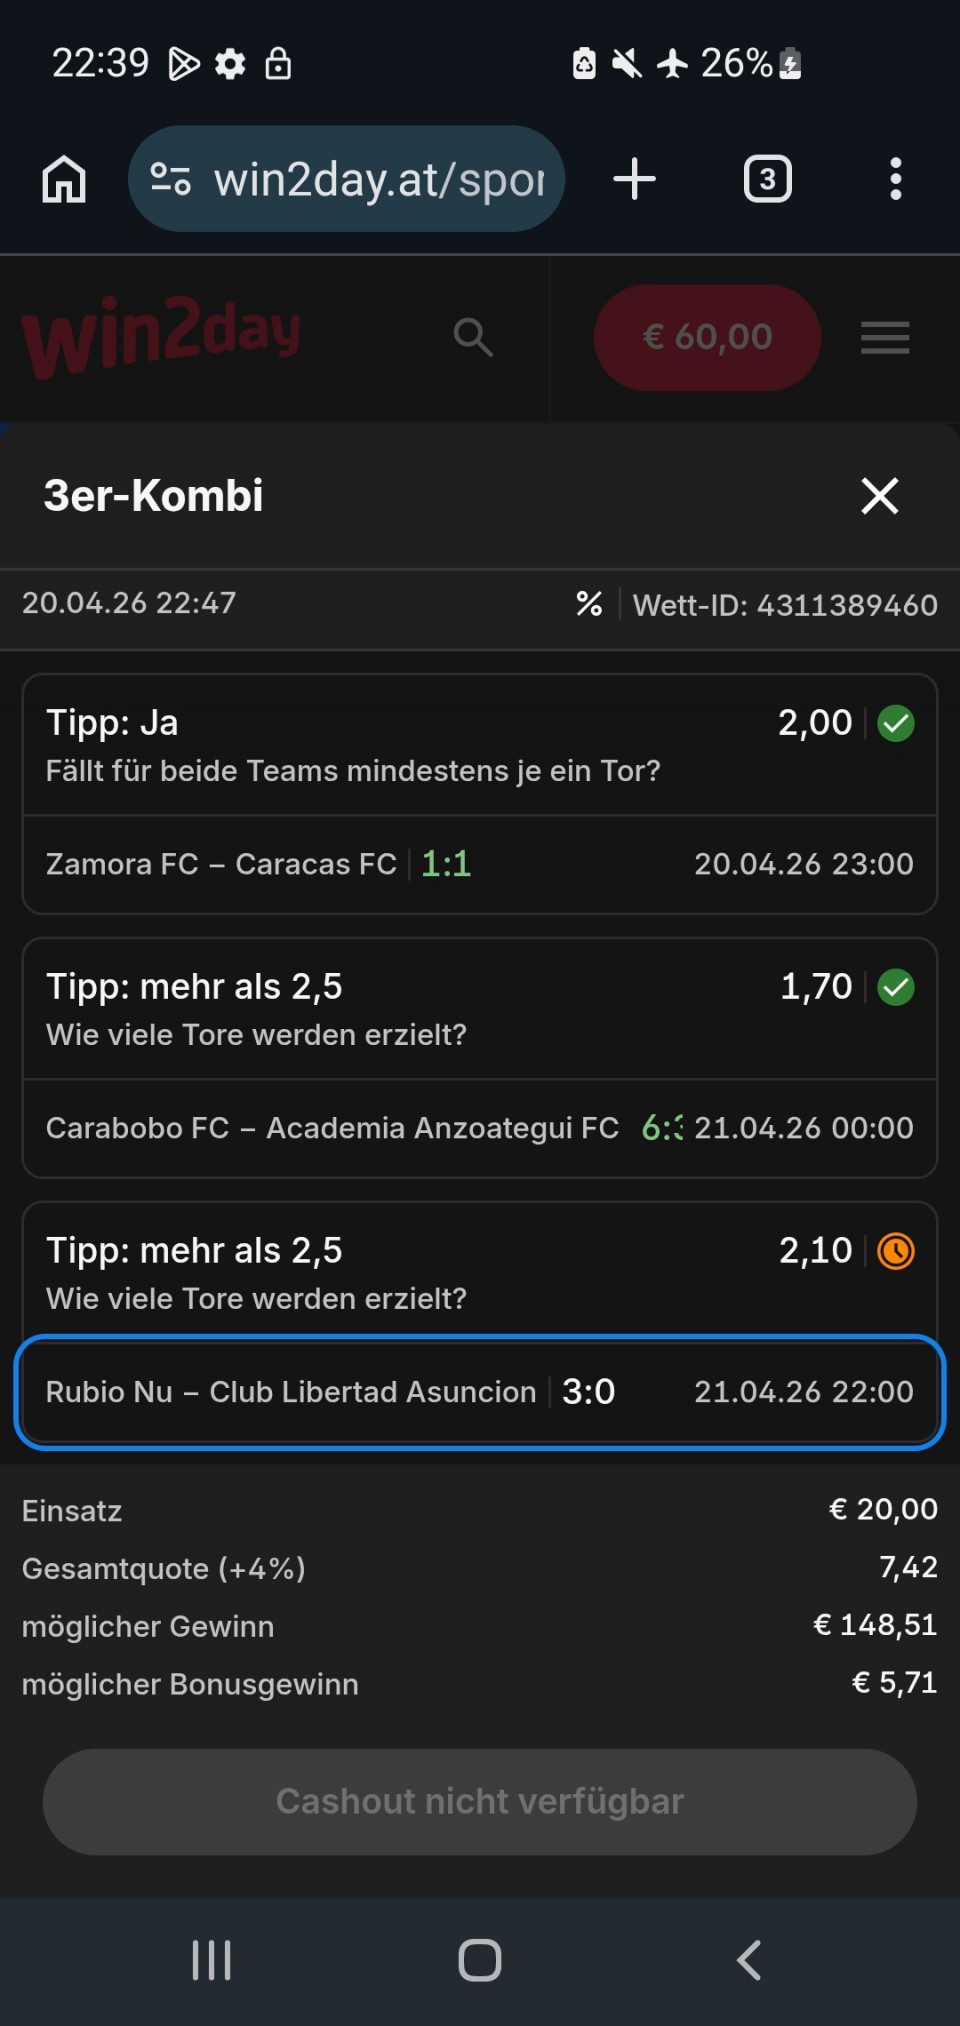Viewport: 960px width, 2026px height.
Task: Open the win2day search icon
Action: (473, 338)
